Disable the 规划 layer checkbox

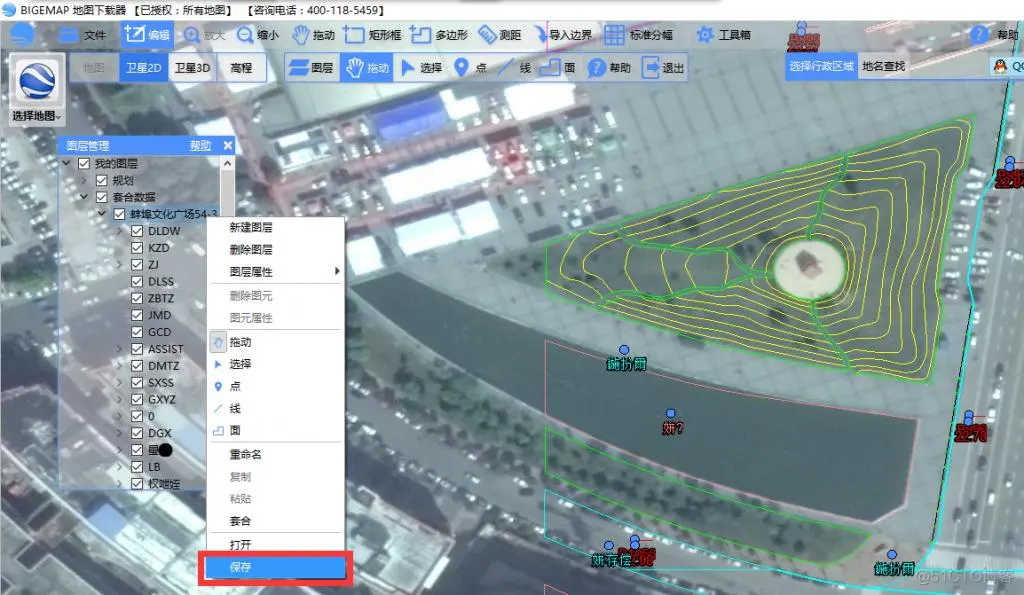pyautogui.click(x=101, y=179)
